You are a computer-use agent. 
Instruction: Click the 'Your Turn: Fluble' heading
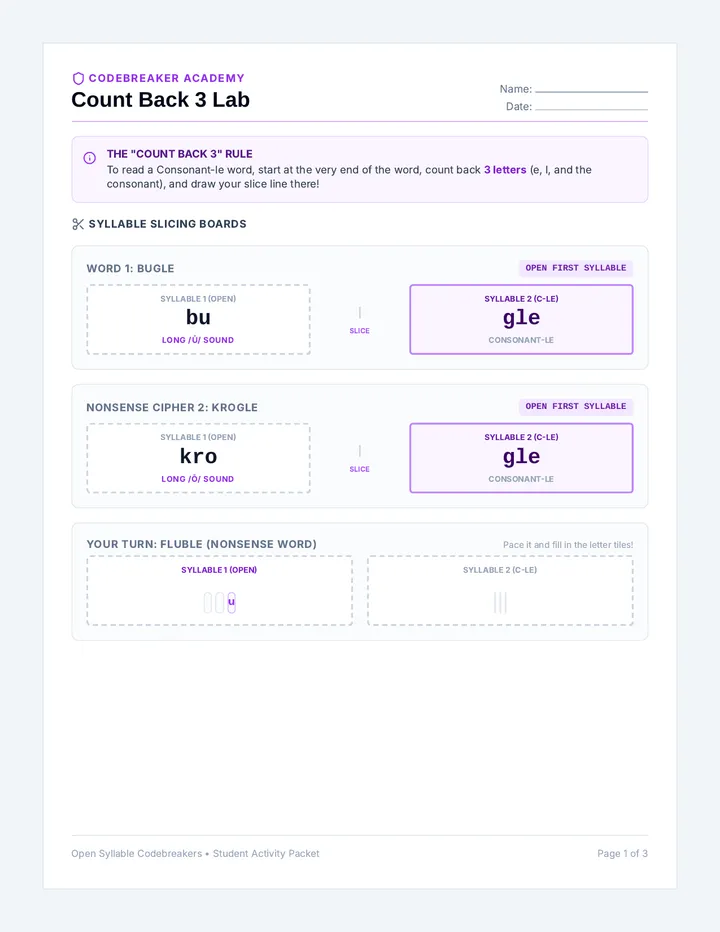click(x=202, y=544)
